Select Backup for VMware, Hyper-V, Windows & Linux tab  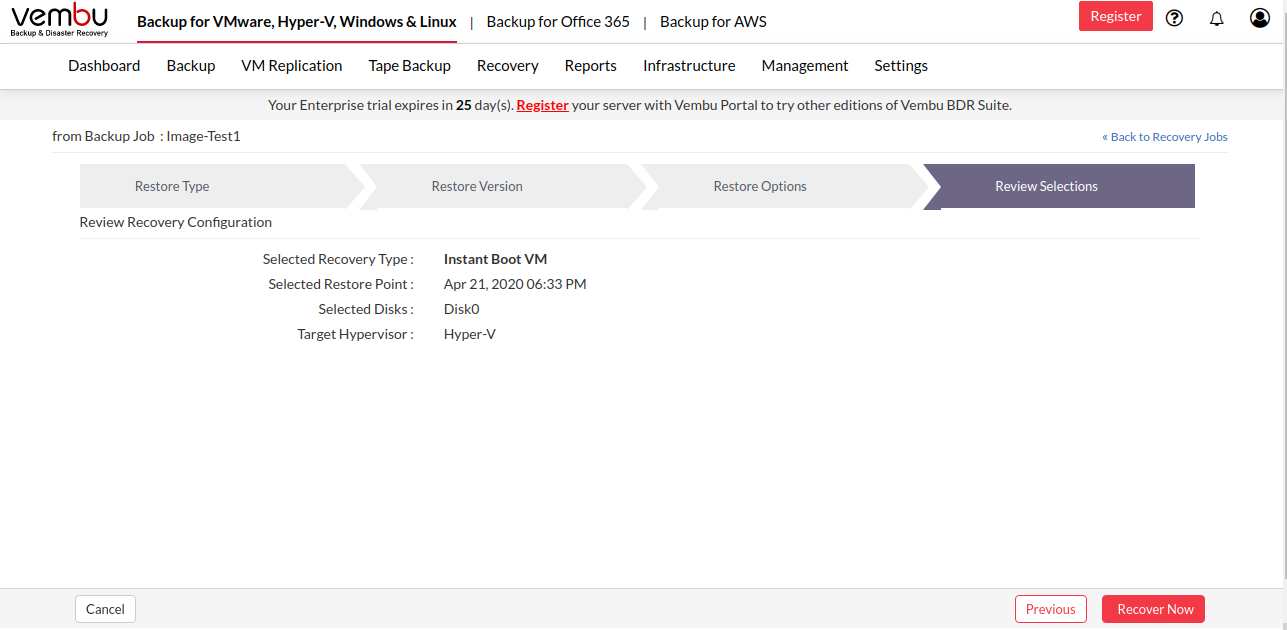coord(297,21)
